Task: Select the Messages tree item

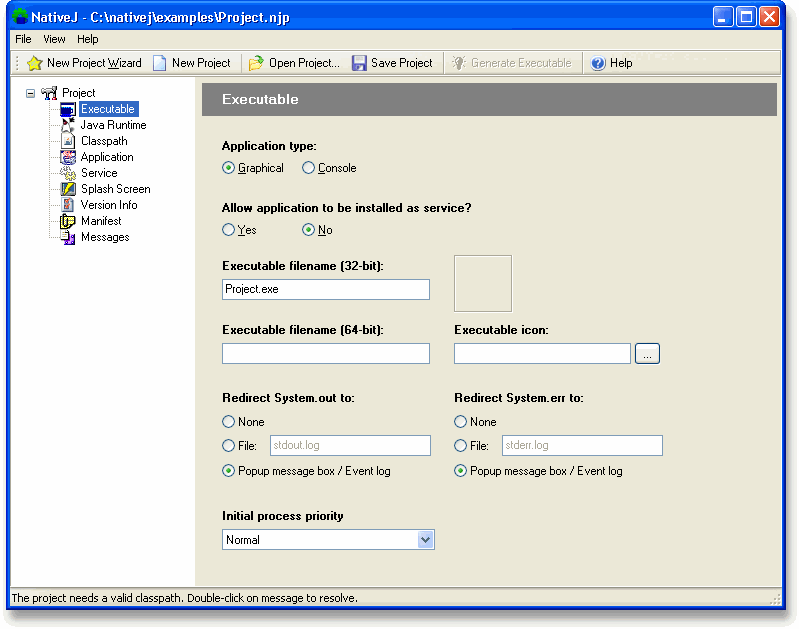Action: coord(105,237)
